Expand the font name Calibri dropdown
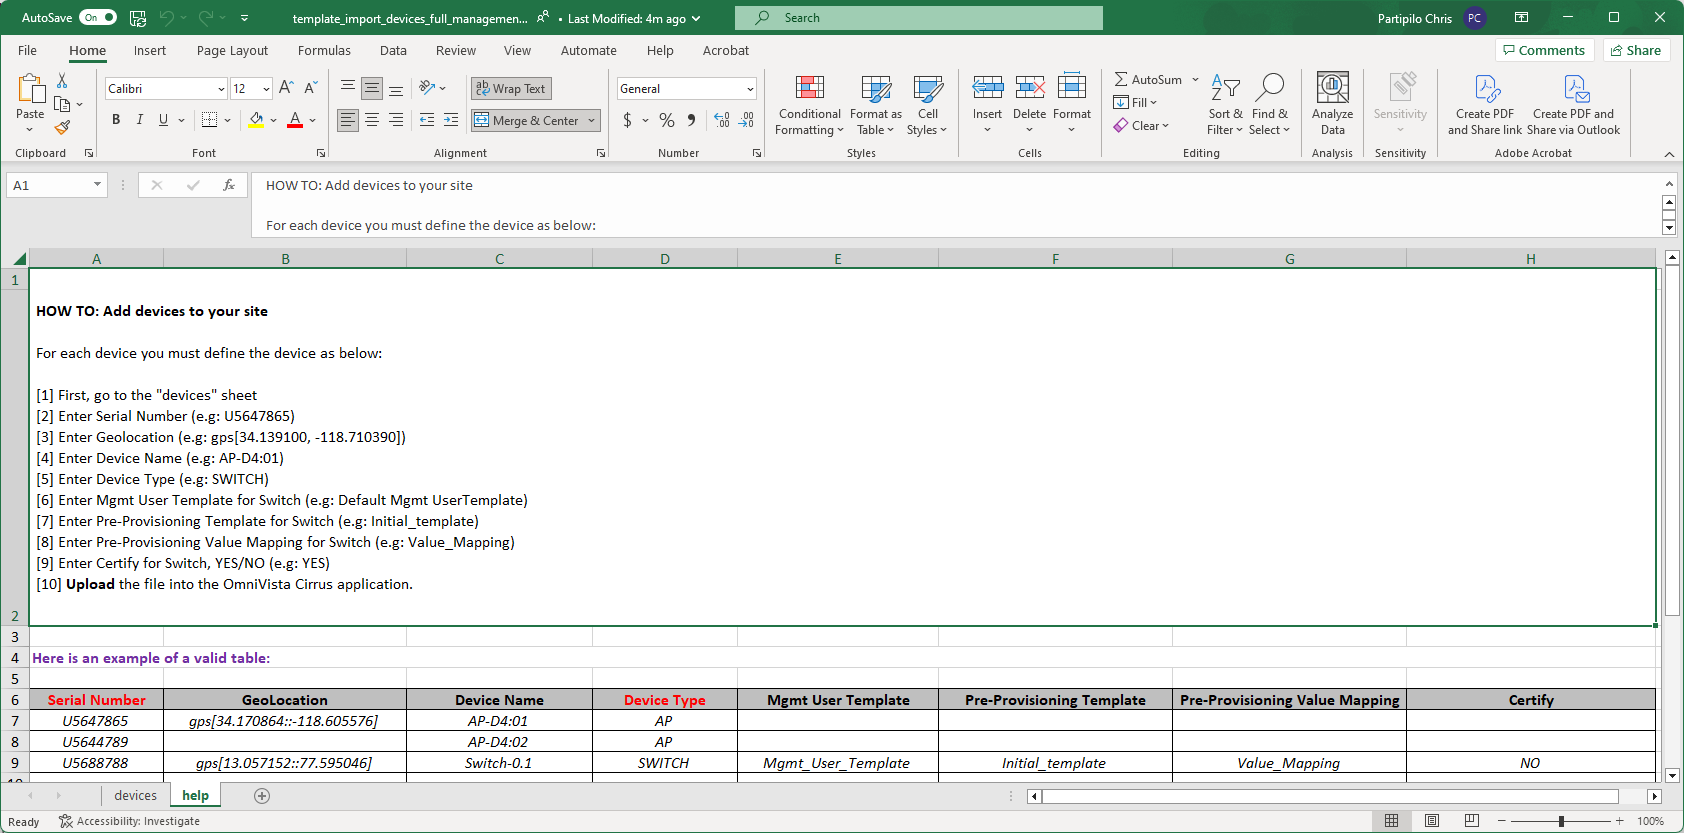This screenshot has width=1684, height=833. (221, 89)
